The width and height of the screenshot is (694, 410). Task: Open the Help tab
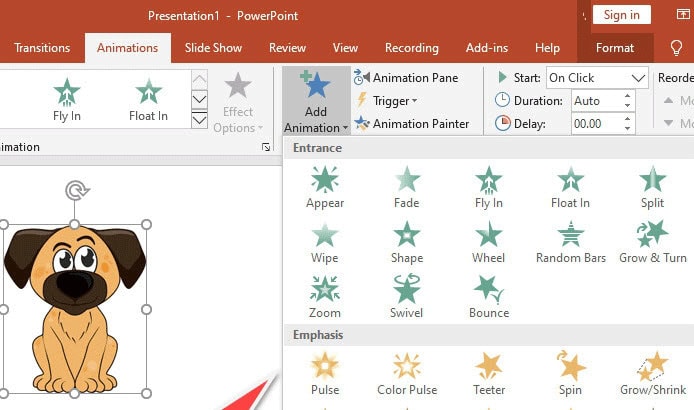click(x=547, y=48)
